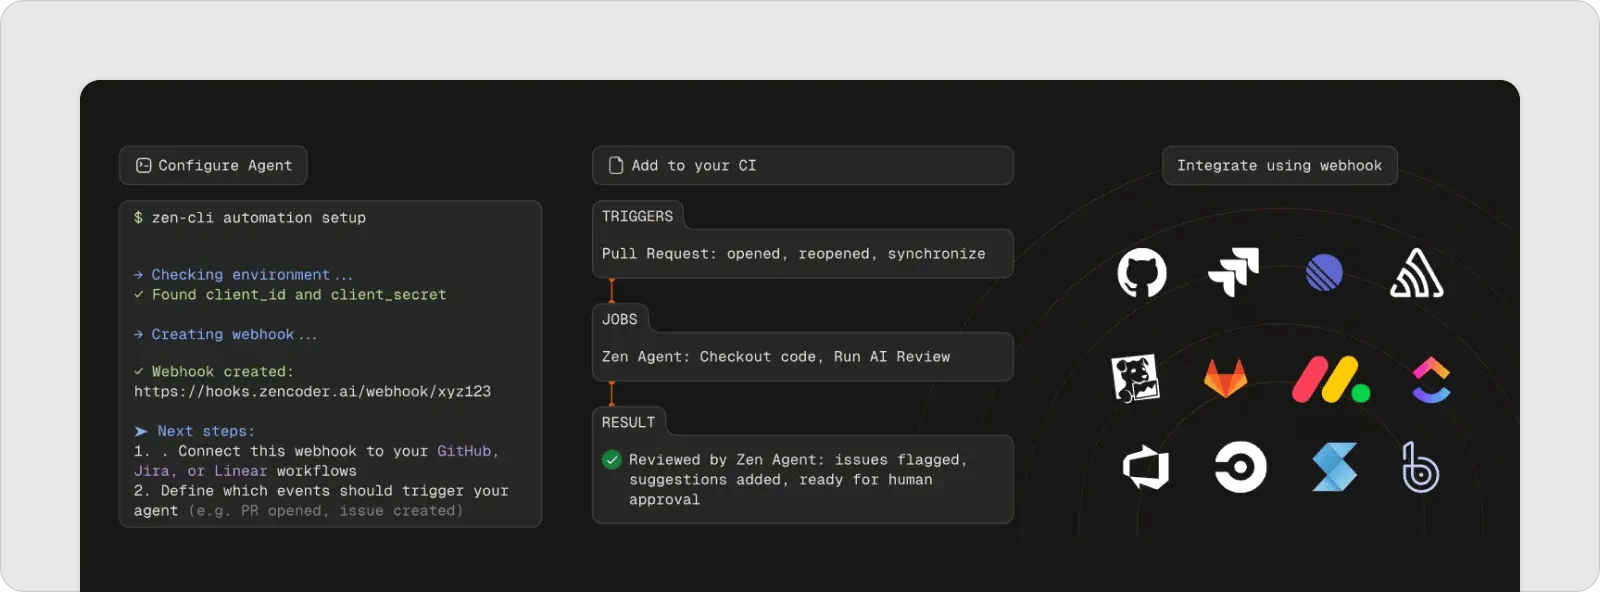1600x592 pixels.
Task: Click the Creating webhook line
Action: coord(226,334)
